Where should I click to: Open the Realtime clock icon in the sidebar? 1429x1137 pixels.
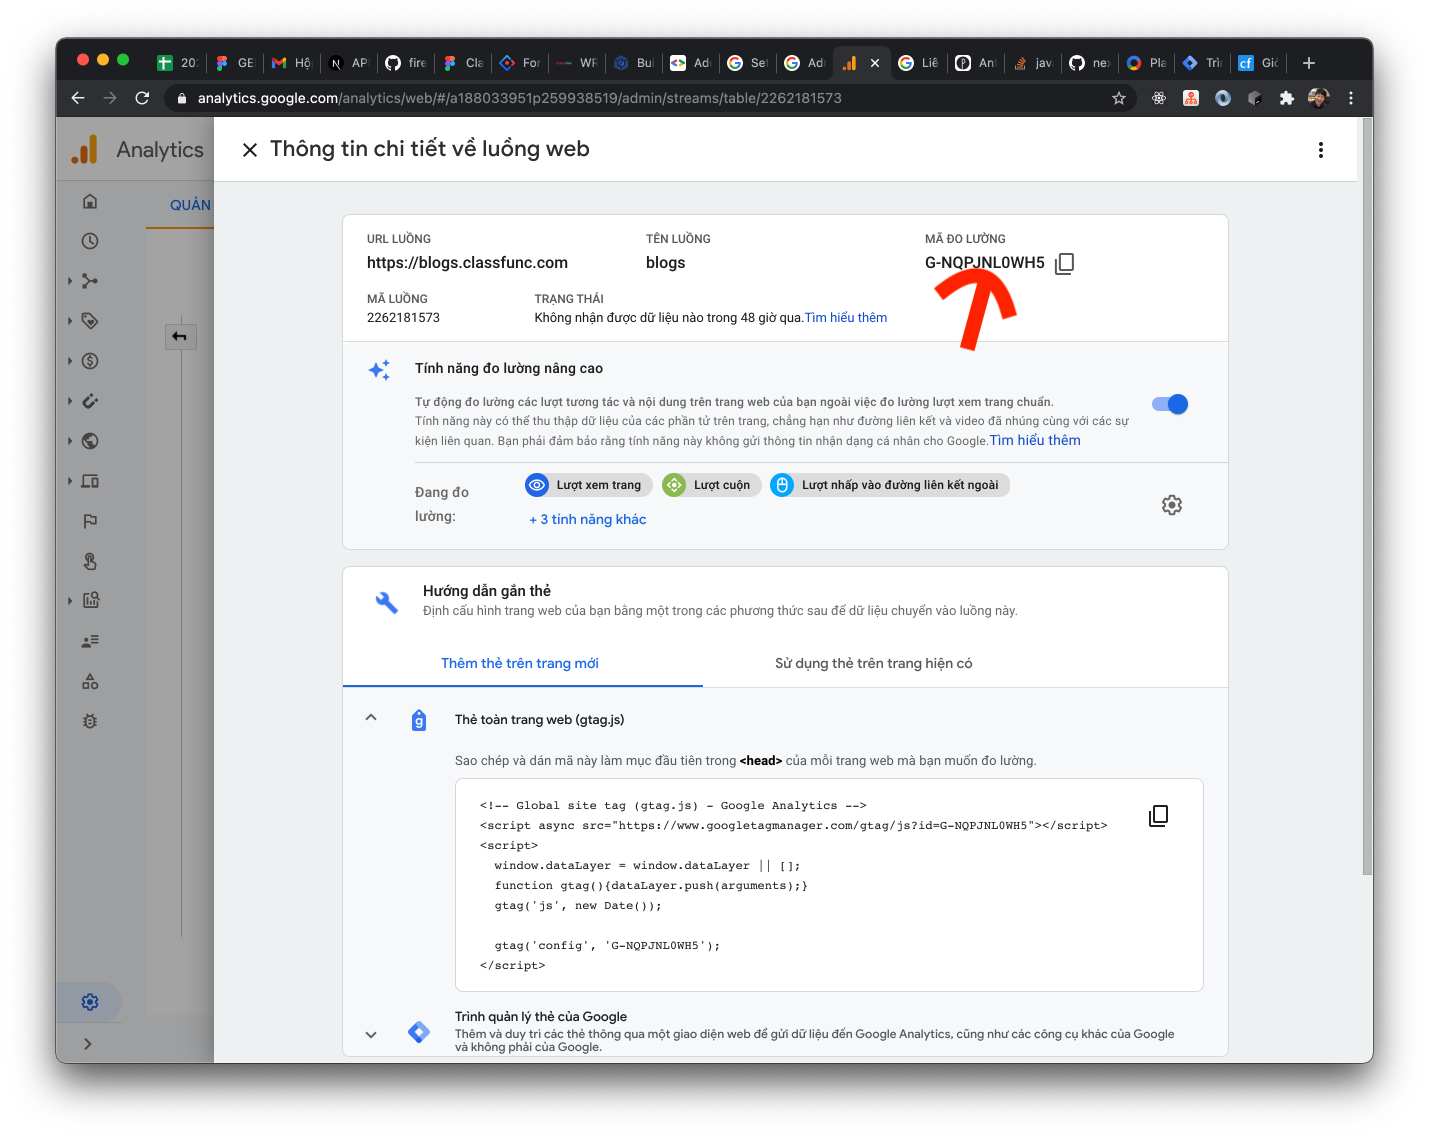(90, 241)
